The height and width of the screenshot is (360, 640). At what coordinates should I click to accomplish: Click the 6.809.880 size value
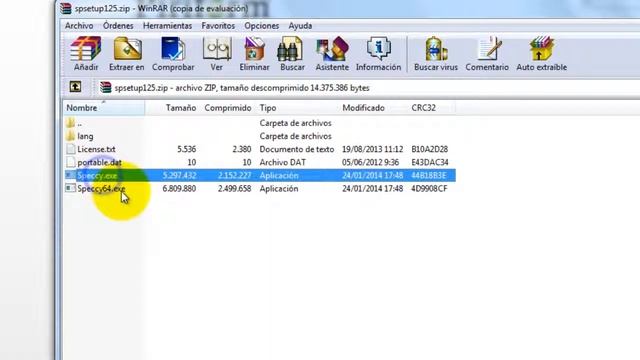point(179,189)
